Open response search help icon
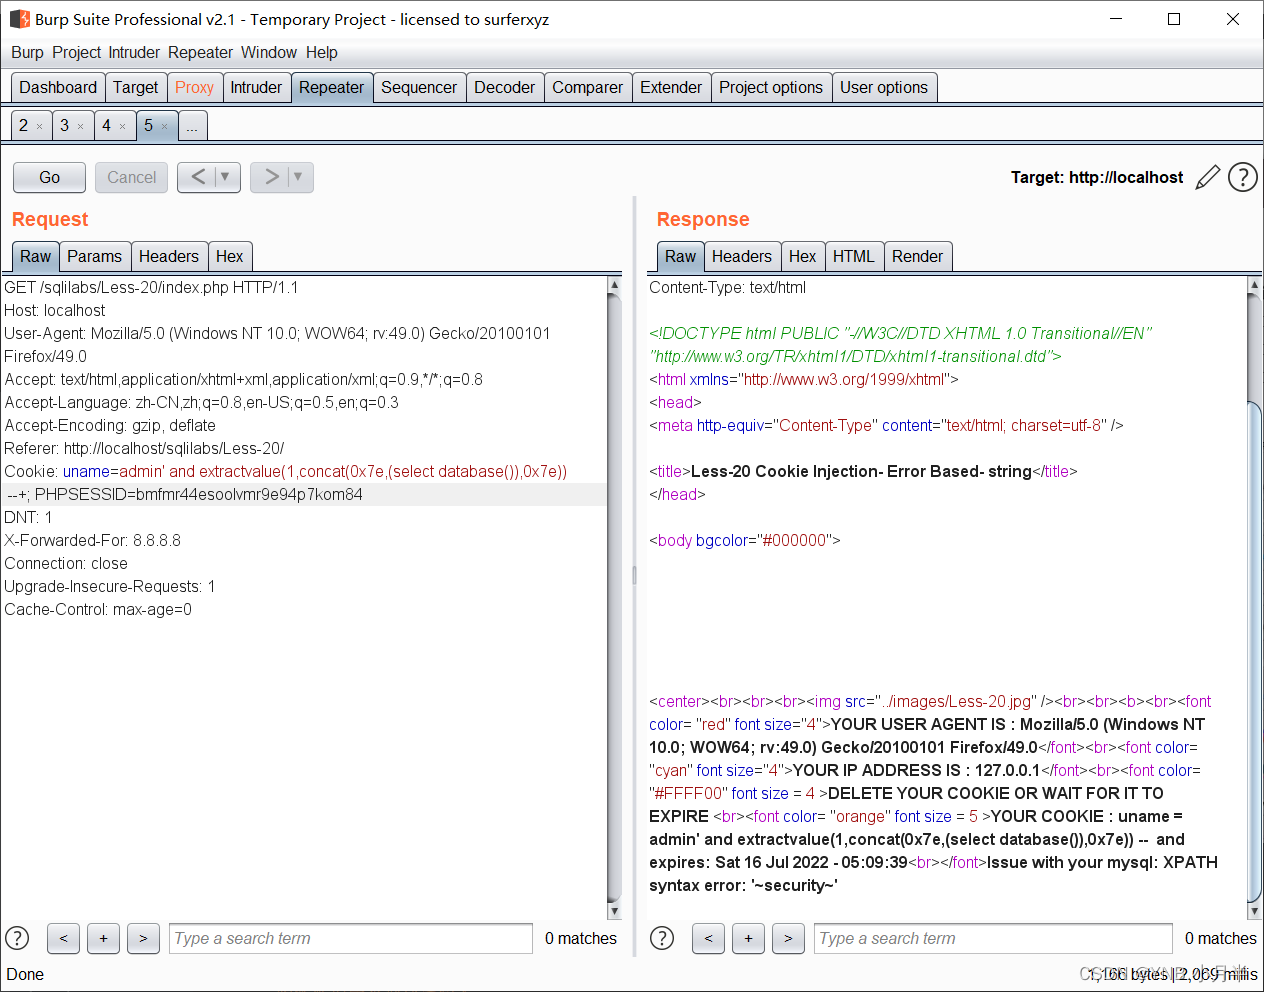Viewport: 1264px width, 992px height. 662,938
